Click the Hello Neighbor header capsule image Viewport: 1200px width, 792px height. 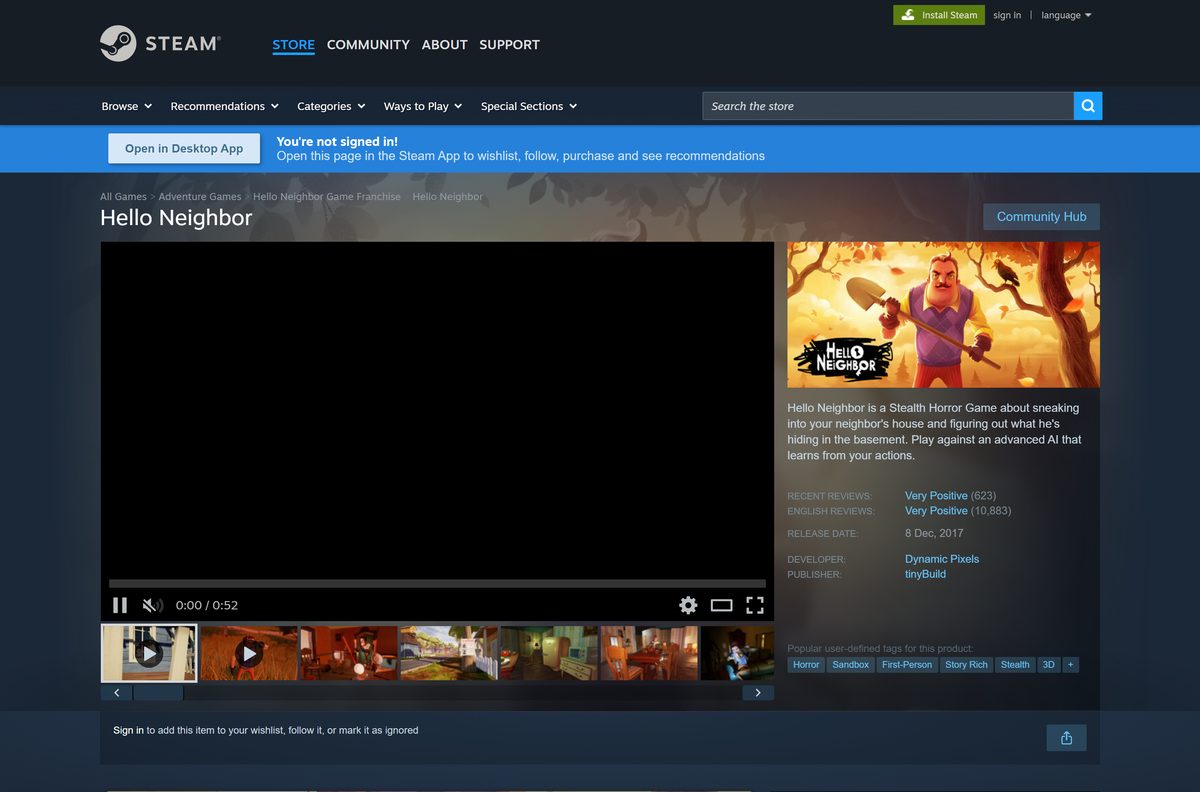click(943, 314)
